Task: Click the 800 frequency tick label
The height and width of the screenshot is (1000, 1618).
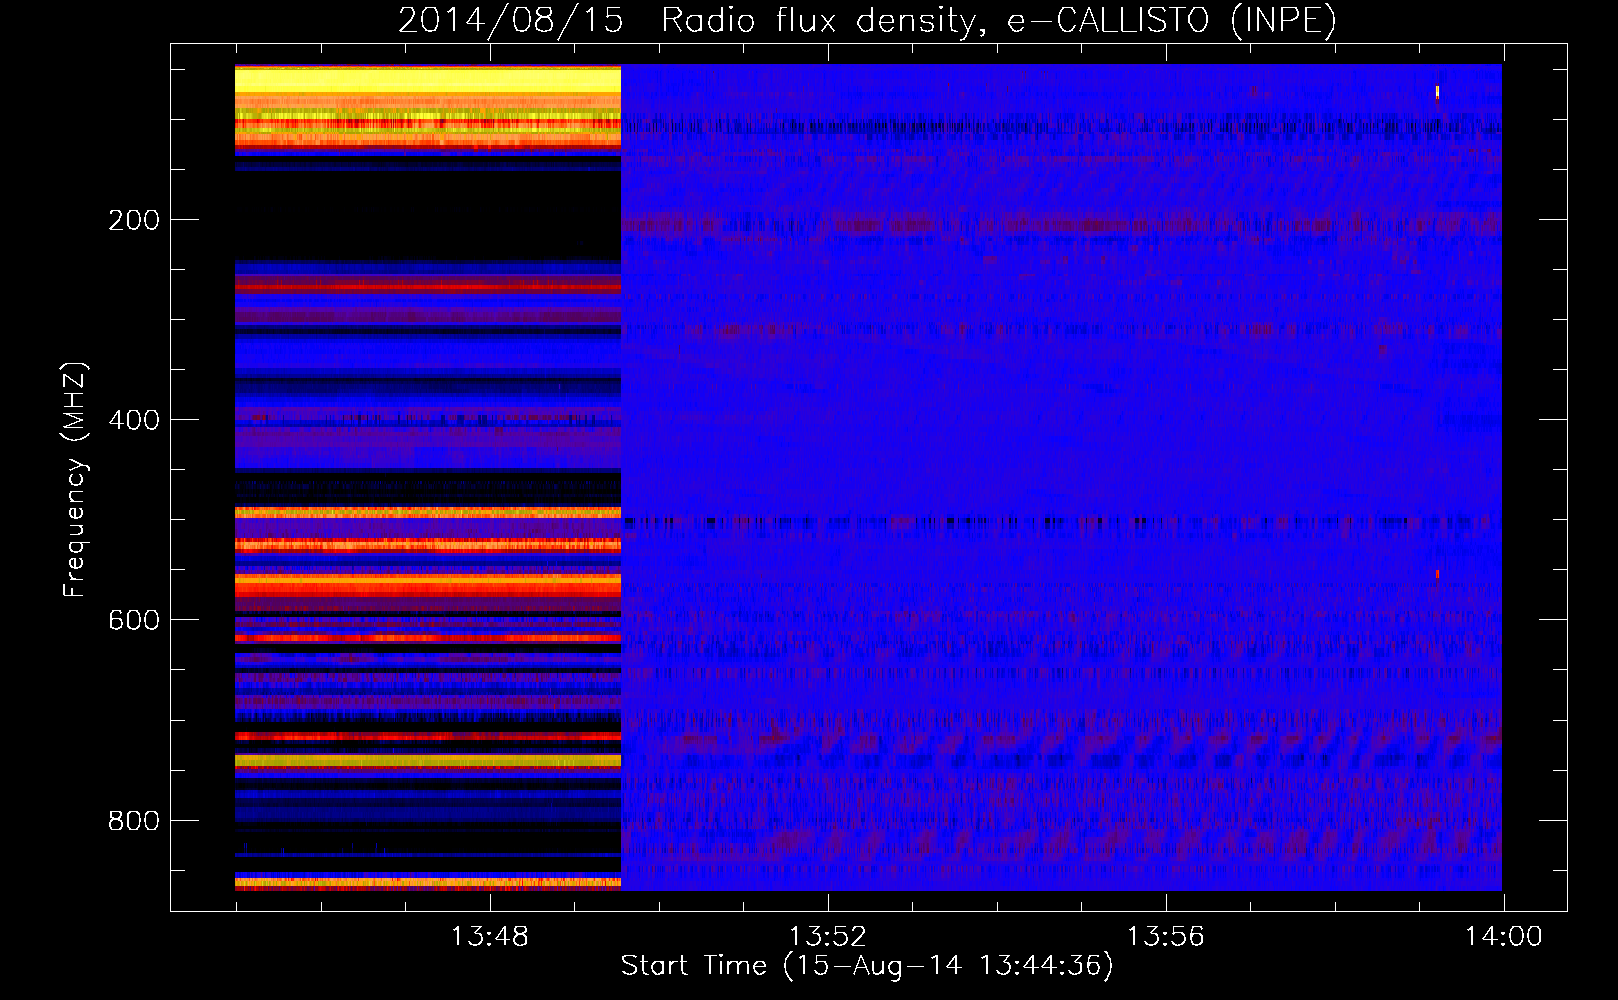Action: tap(134, 821)
